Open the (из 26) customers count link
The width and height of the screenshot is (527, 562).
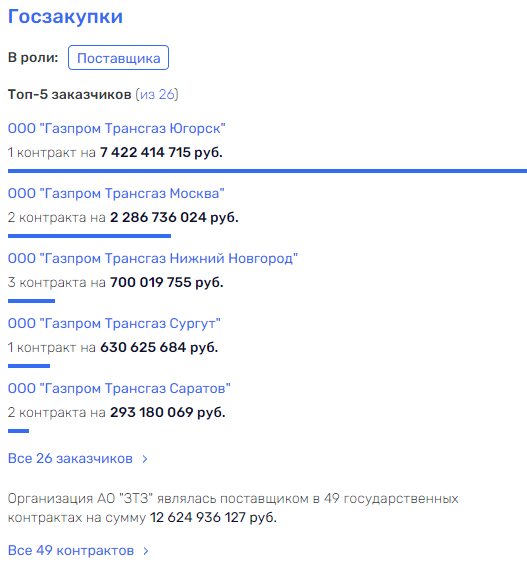coord(157,94)
